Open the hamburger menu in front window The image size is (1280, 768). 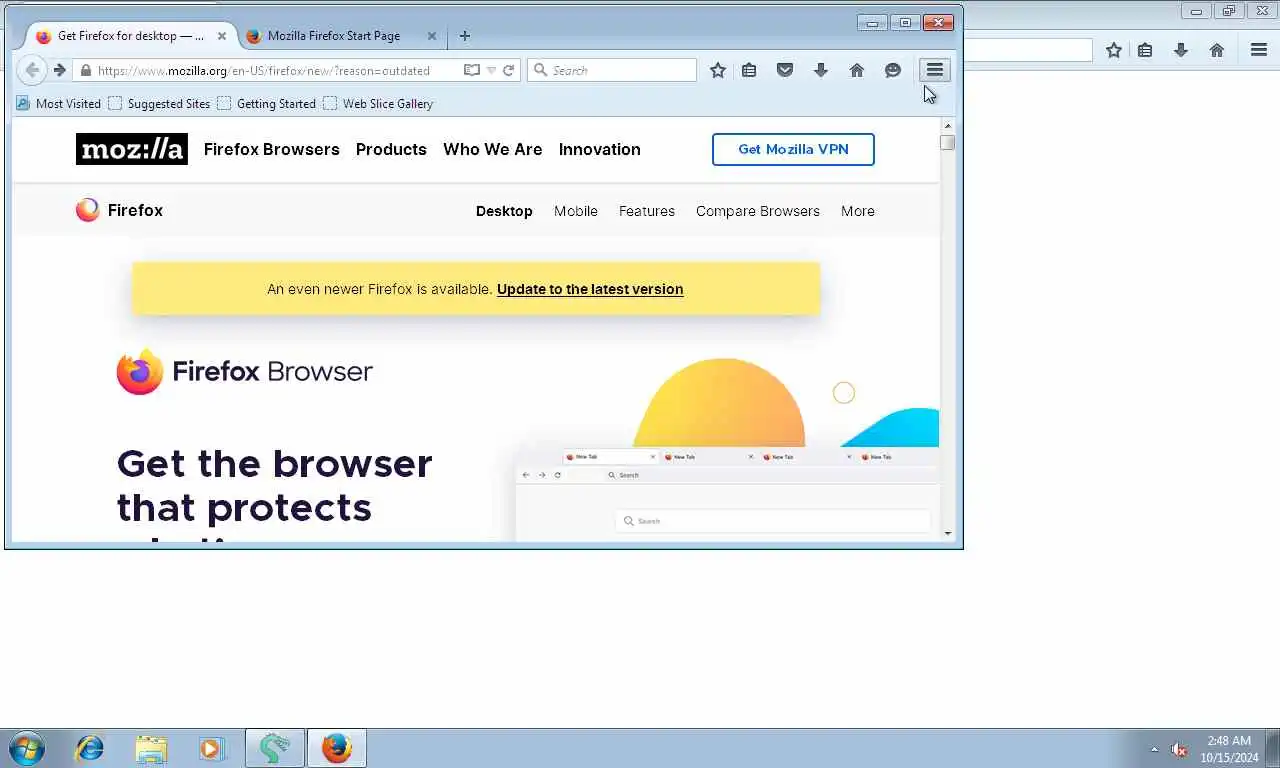pos(935,70)
